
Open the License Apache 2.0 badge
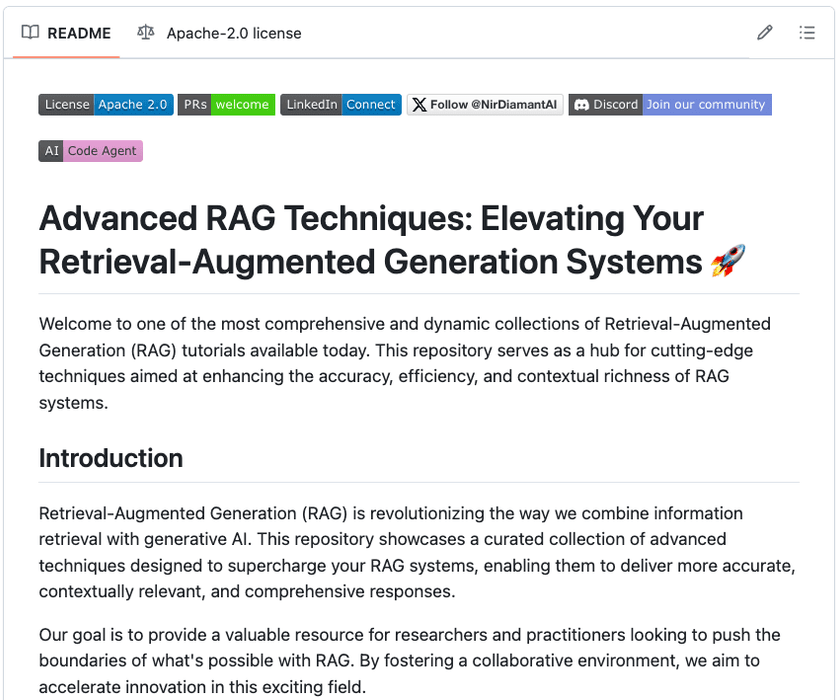pos(106,105)
